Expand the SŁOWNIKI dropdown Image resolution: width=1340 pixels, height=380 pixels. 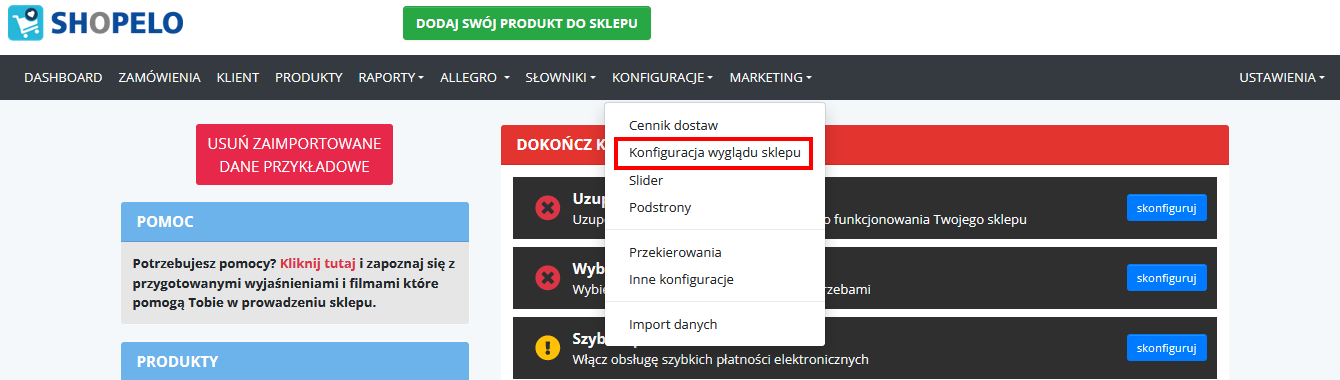tap(560, 77)
